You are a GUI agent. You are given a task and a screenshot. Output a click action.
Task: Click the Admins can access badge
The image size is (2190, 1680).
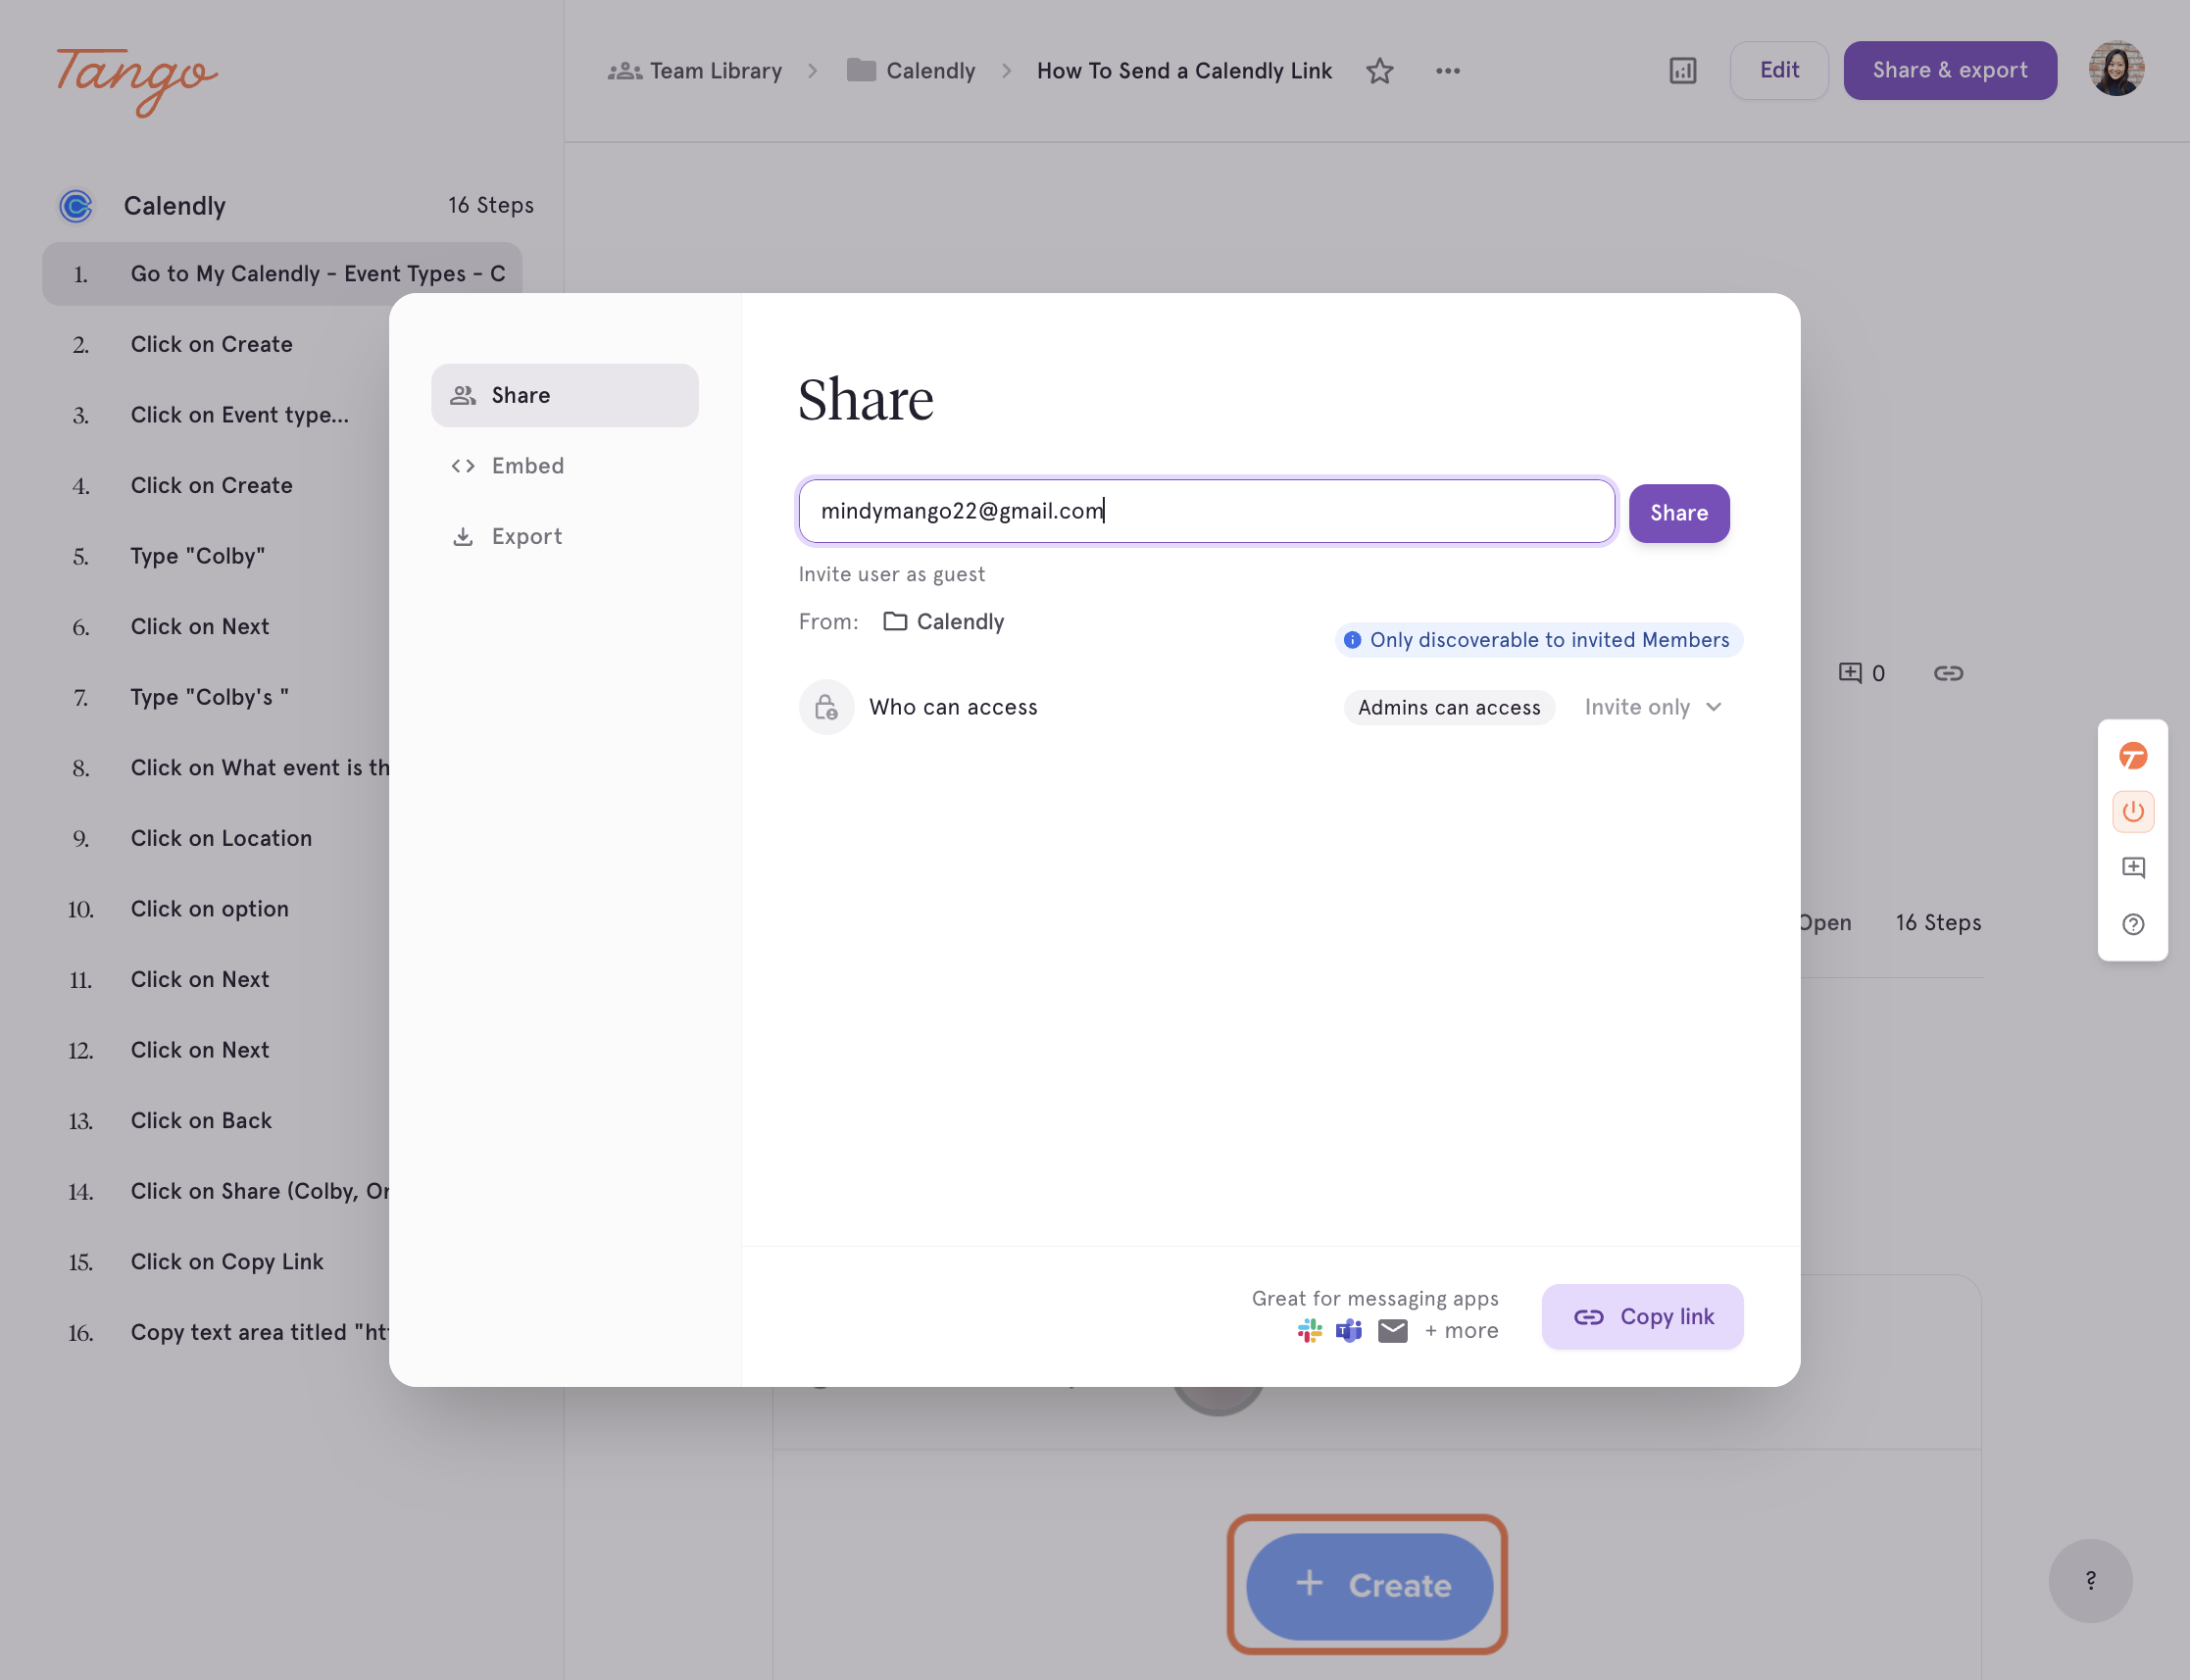click(x=1448, y=707)
